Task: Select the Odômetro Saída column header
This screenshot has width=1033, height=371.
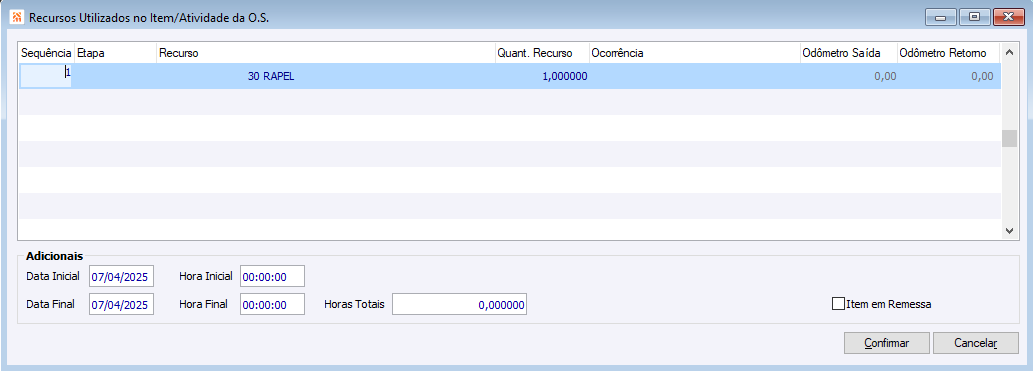Action: pyautogui.click(x=848, y=53)
